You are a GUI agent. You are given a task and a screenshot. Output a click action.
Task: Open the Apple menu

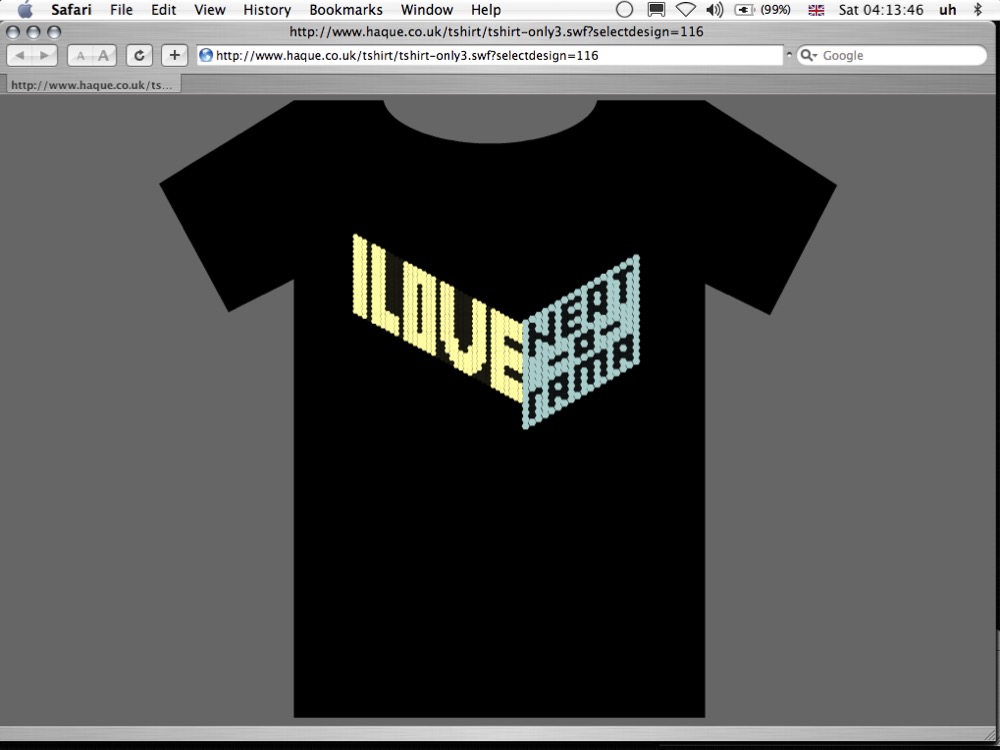tap(25, 10)
